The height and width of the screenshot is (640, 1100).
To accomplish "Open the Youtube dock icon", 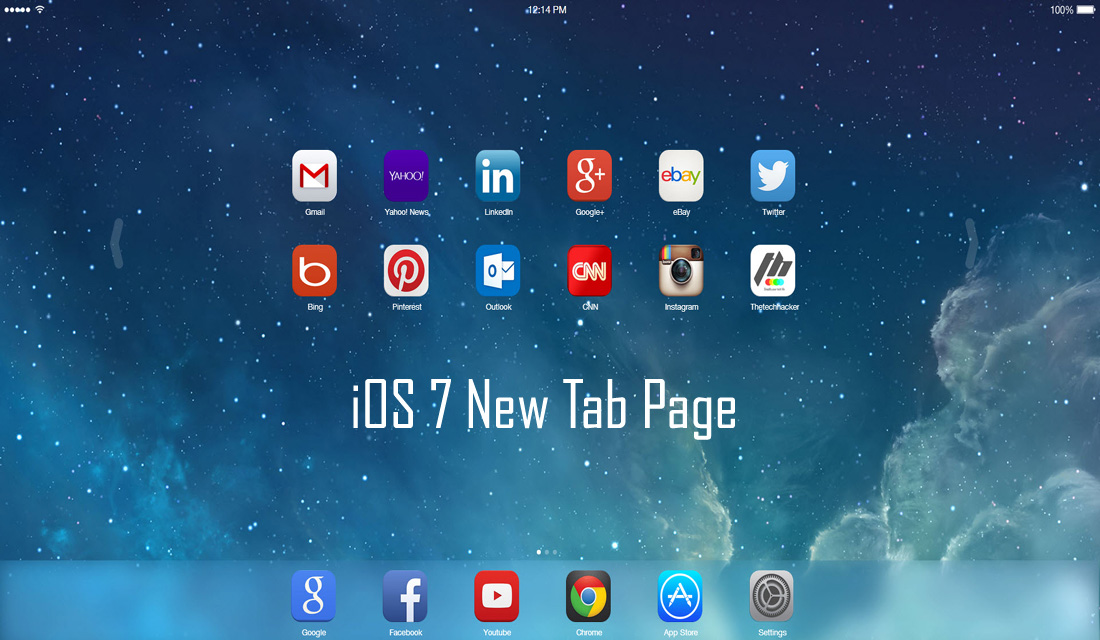I will (x=497, y=596).
